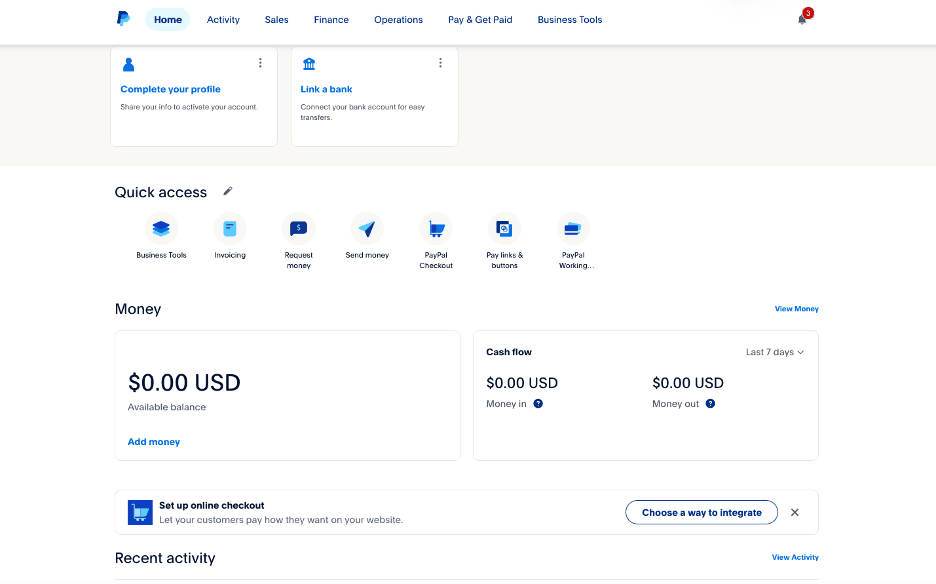
Task: Open options menu on Complete your profile card
Action: 260,62
